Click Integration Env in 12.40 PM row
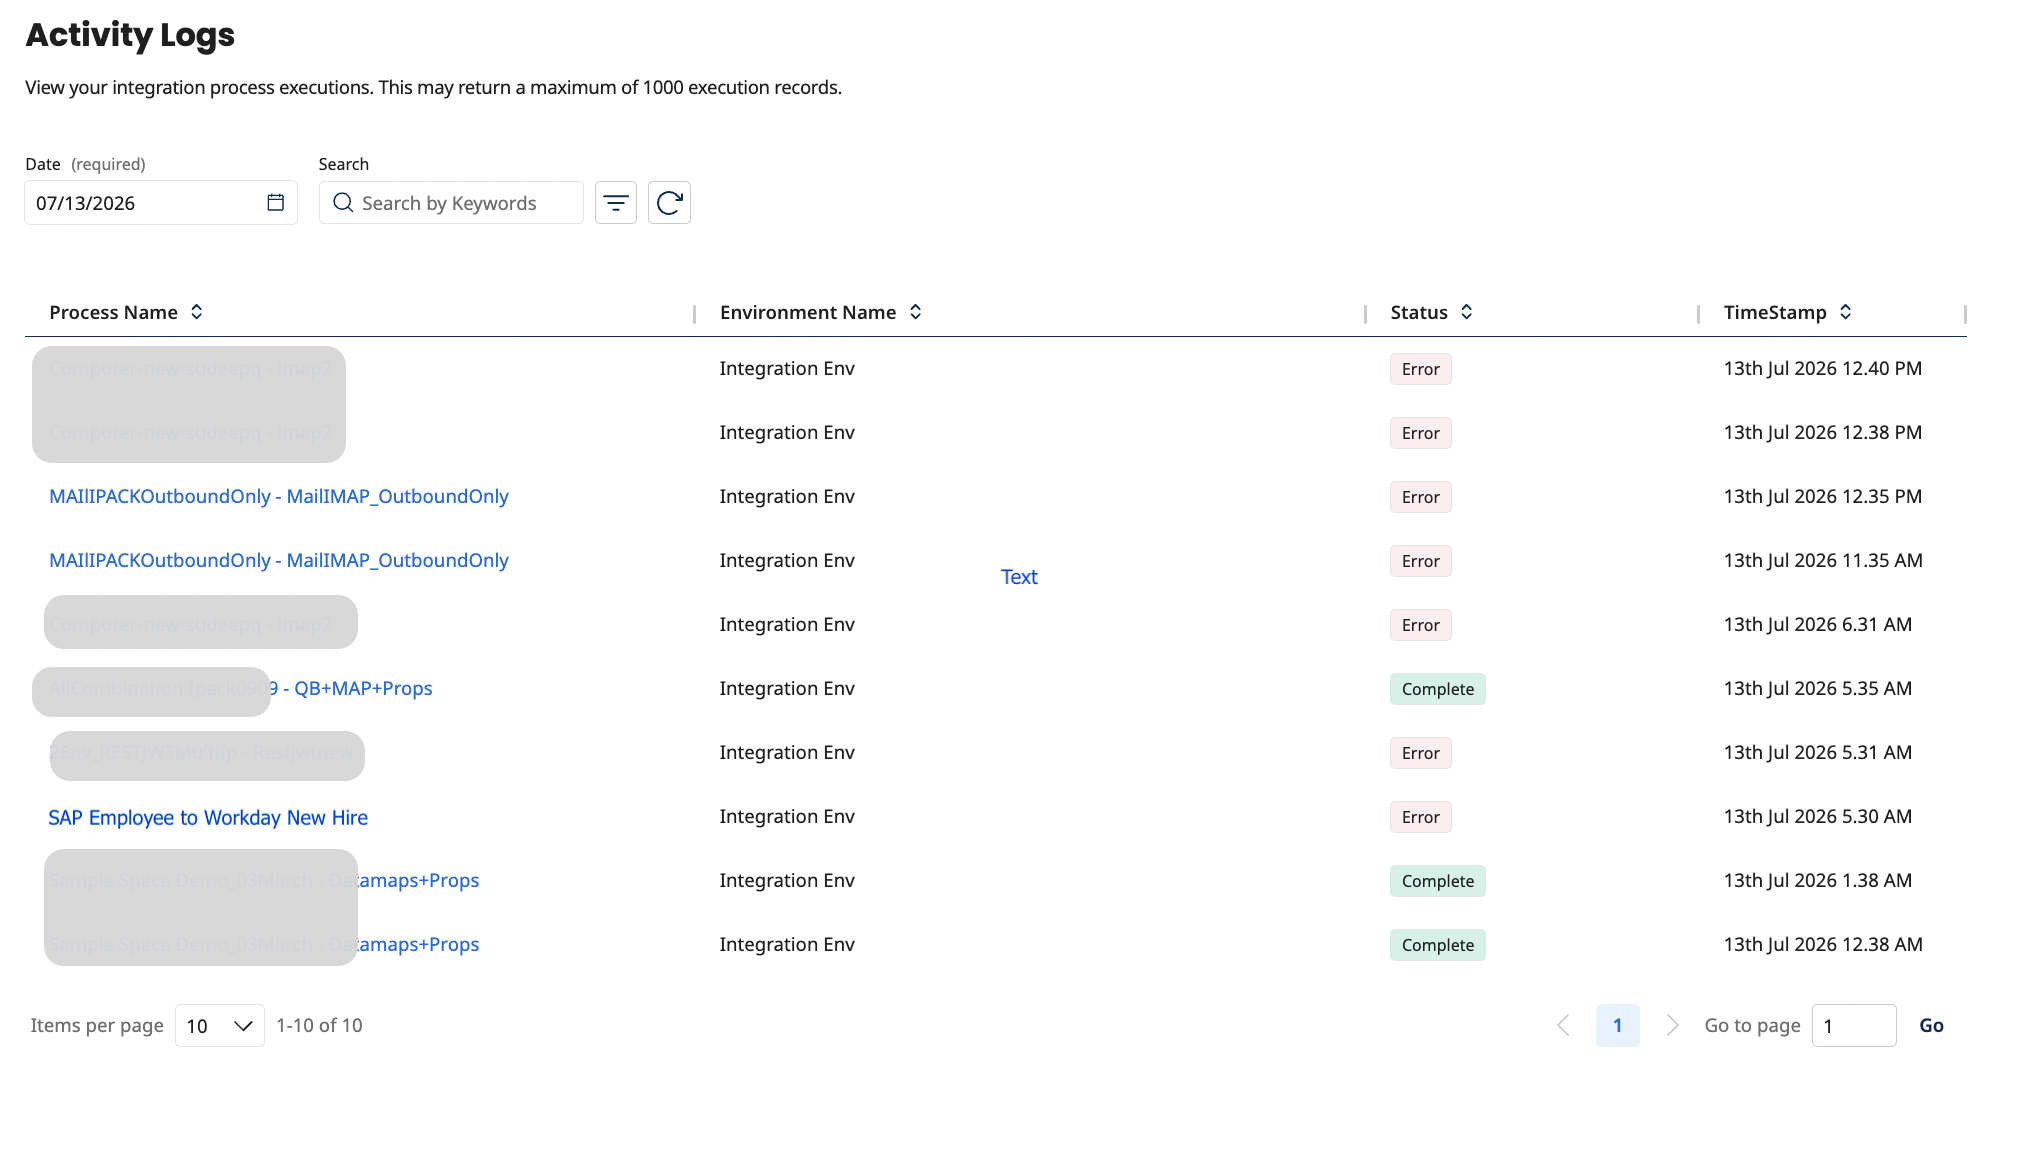Viewport: 2038px width, 1152px height. coord(787,368)
